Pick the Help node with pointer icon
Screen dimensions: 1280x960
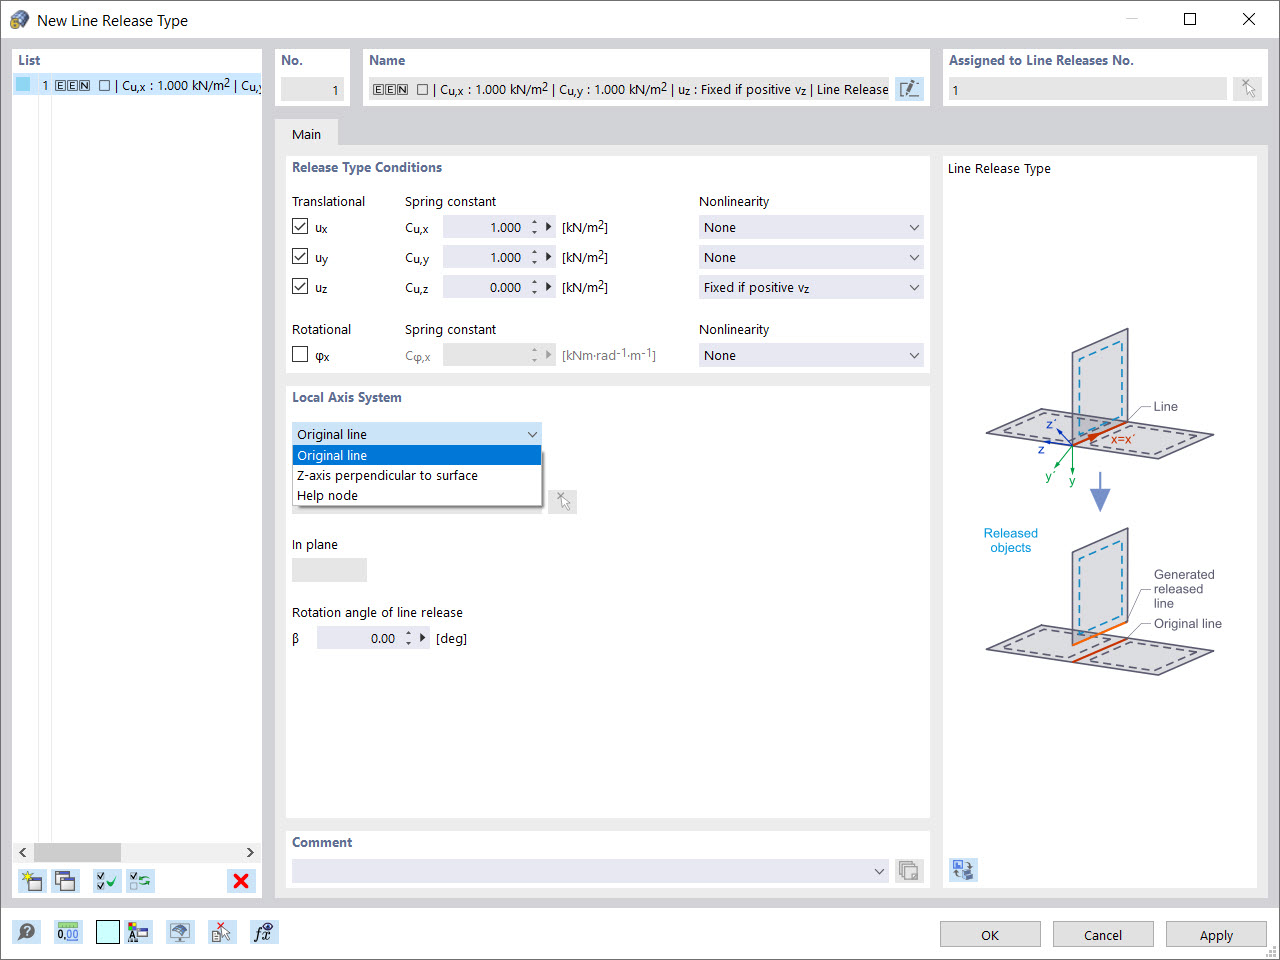(x=562, y=501)
